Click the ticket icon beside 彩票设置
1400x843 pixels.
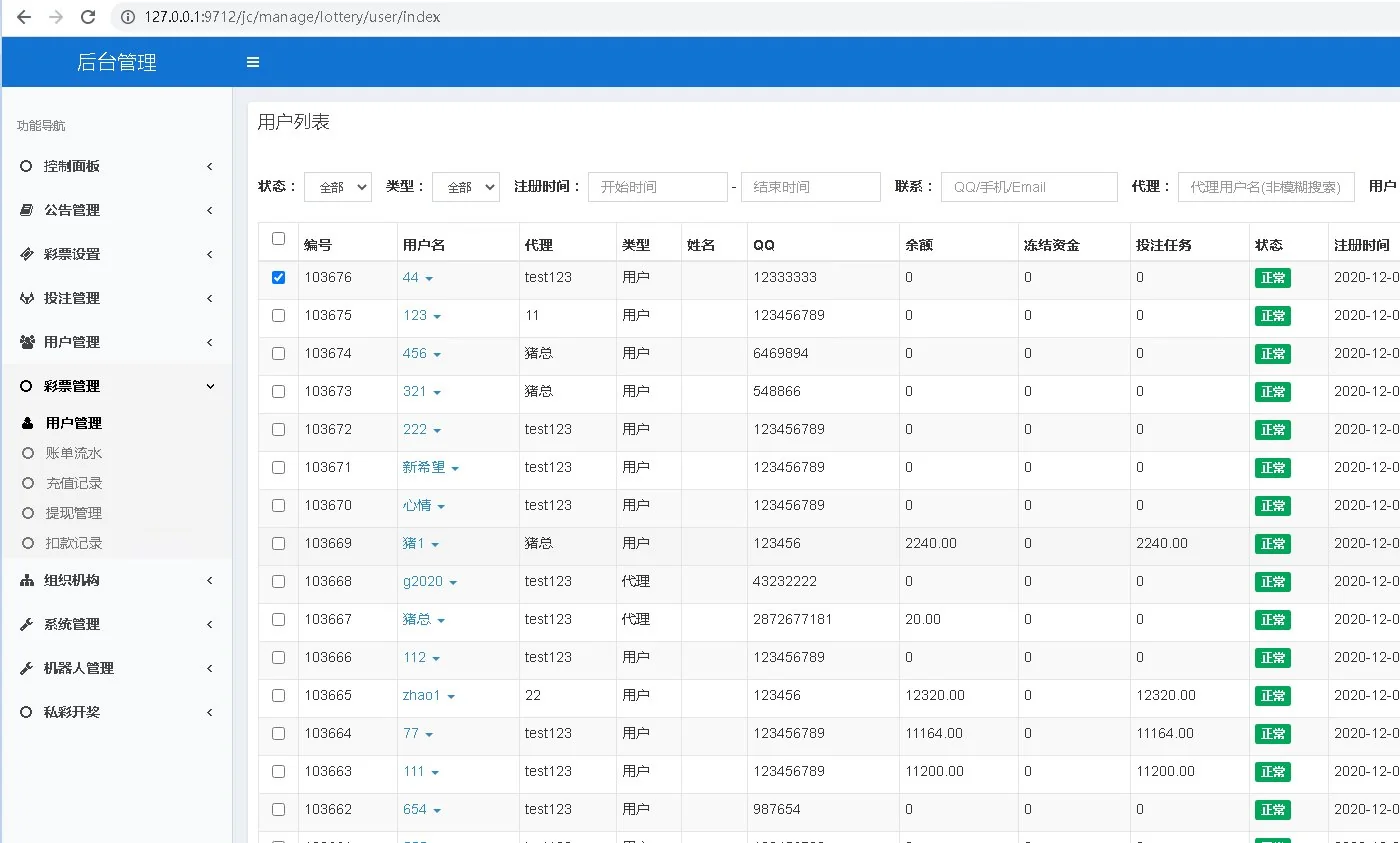click(x=27, y=254)
